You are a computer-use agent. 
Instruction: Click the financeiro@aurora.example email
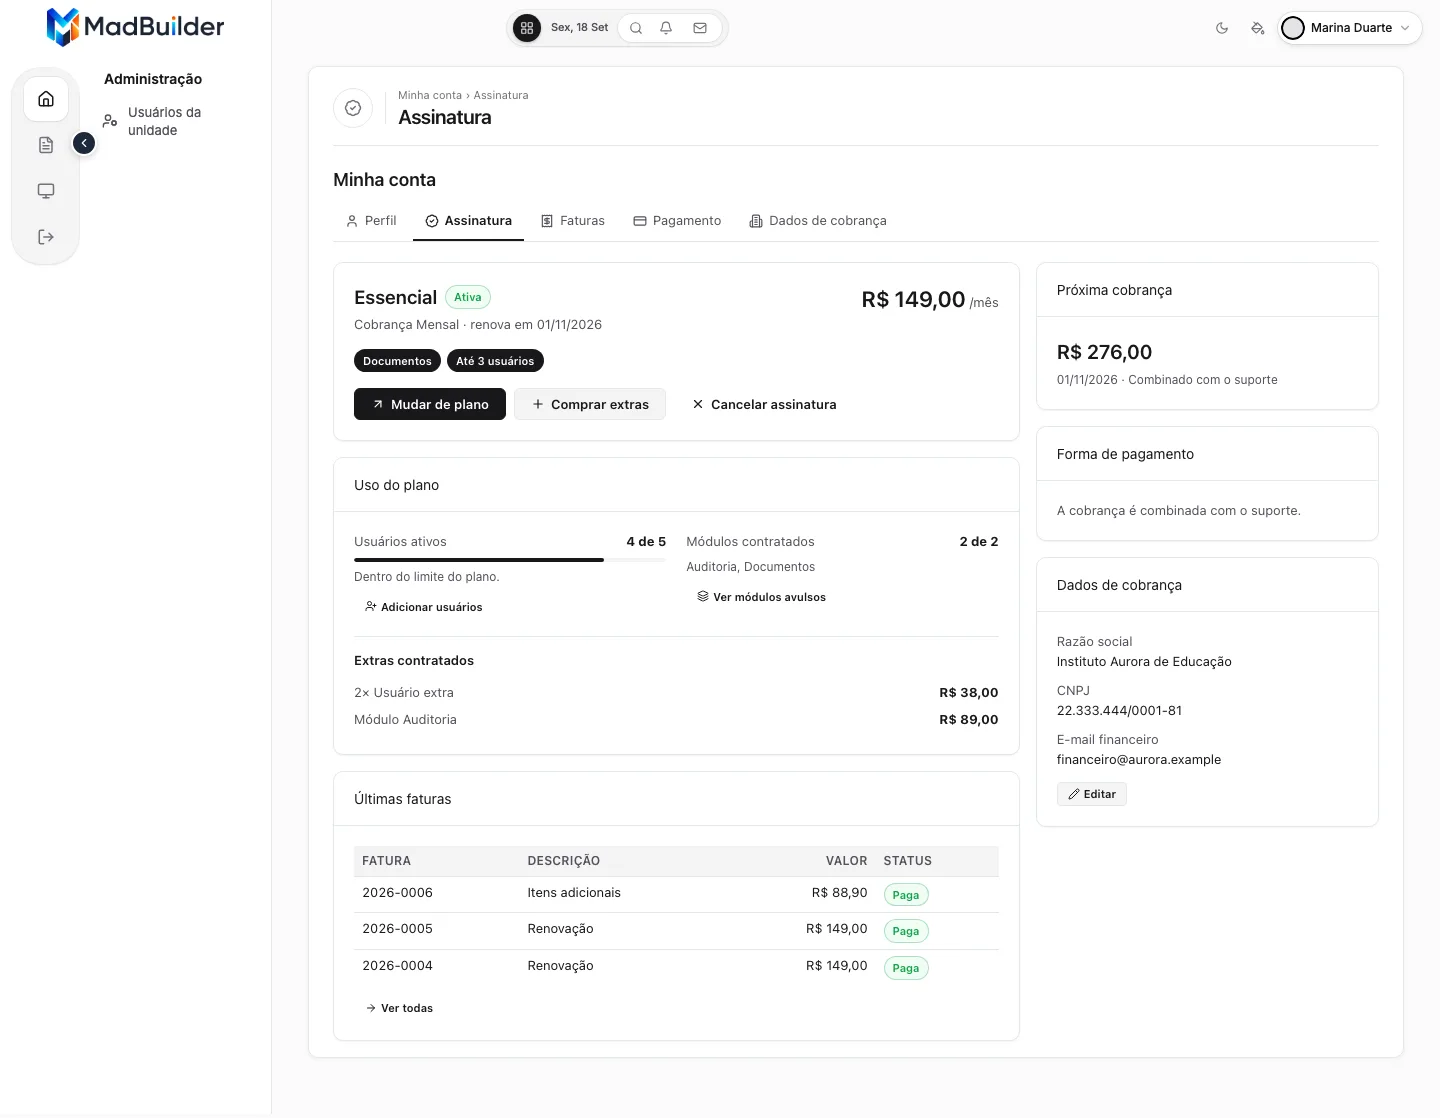pos(1139,760)
